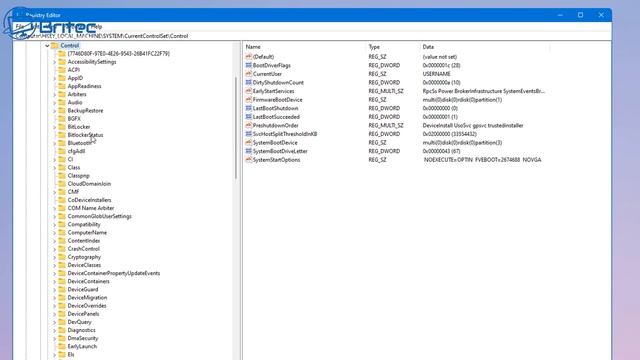Select the Classpnp key
This screenshot has width=640, height=360.
[x=78, y=176]
